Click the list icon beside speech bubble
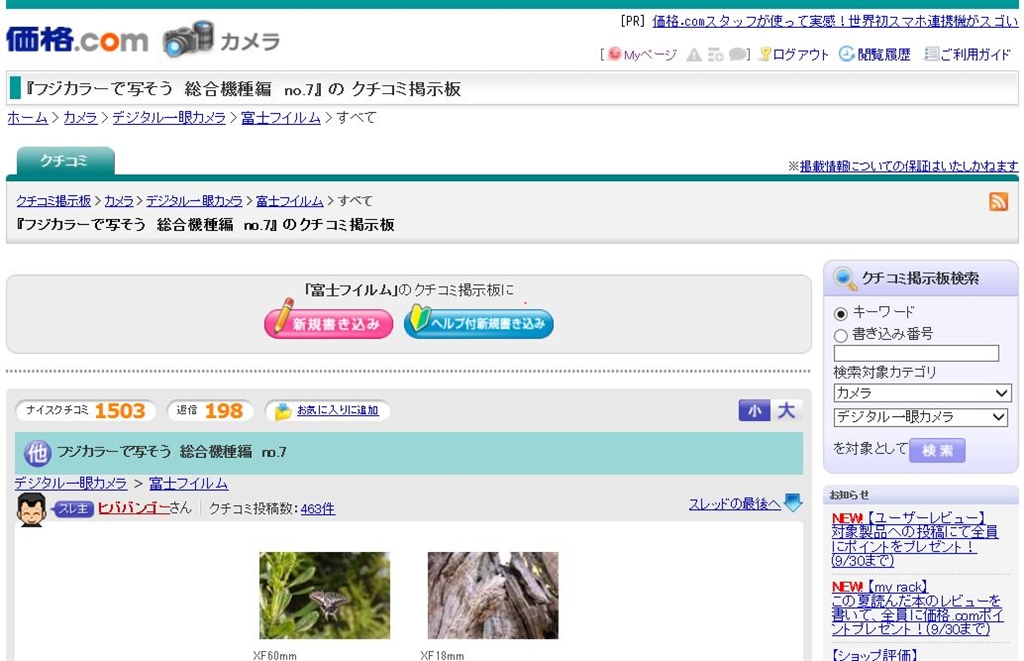1024x661 pixels. (715, 55)
